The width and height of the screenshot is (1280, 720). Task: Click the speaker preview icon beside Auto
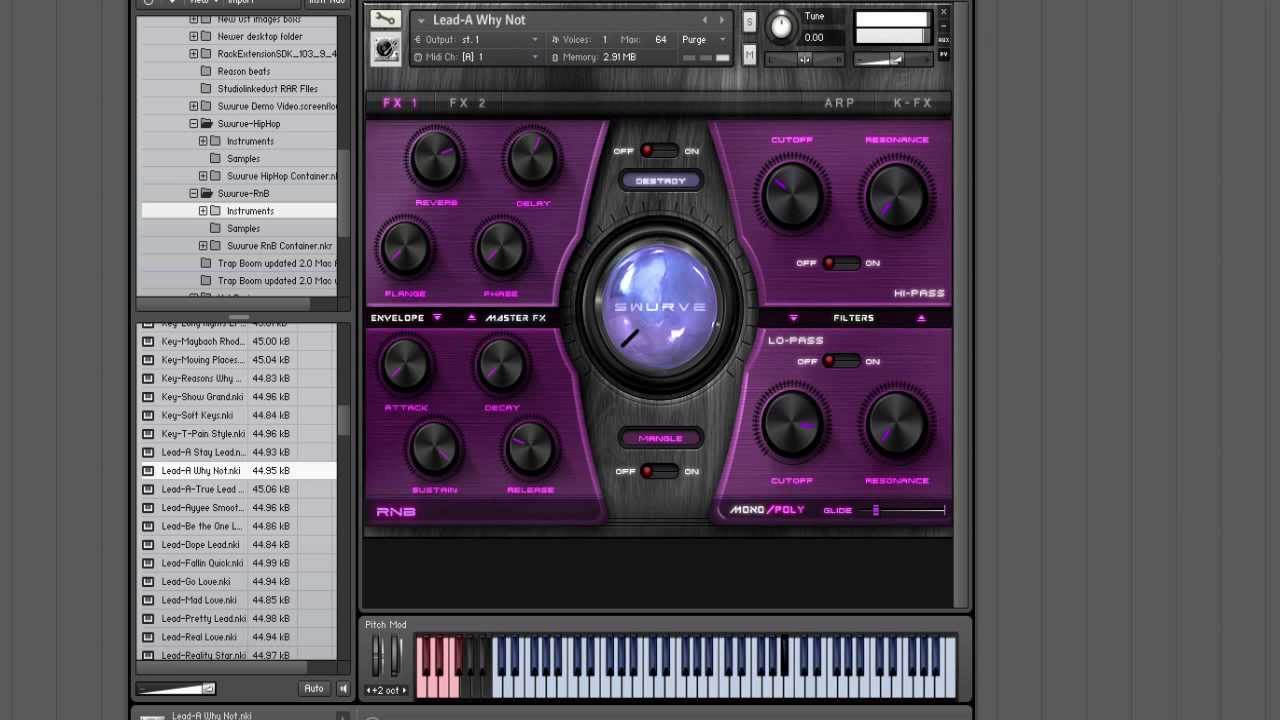(343, 688)
